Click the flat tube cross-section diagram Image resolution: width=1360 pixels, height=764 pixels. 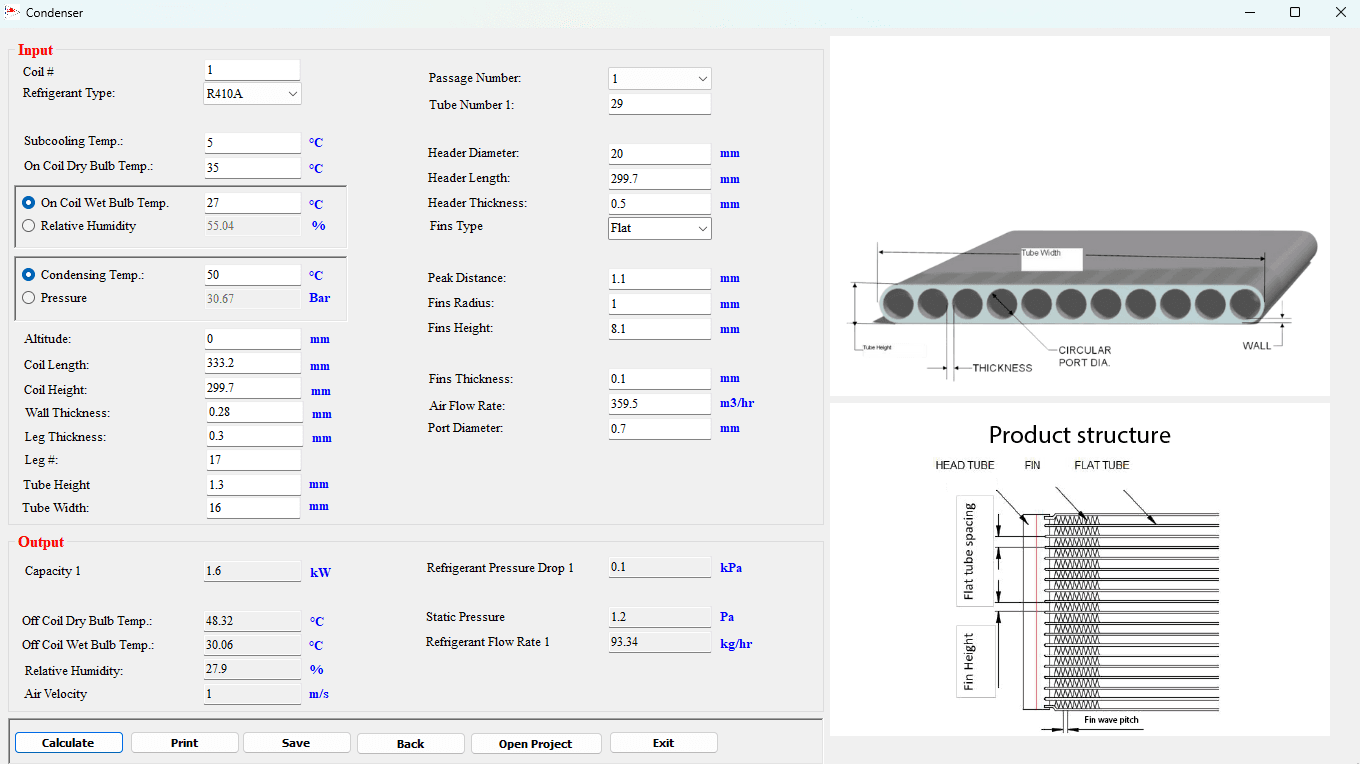click(1080, 216)
